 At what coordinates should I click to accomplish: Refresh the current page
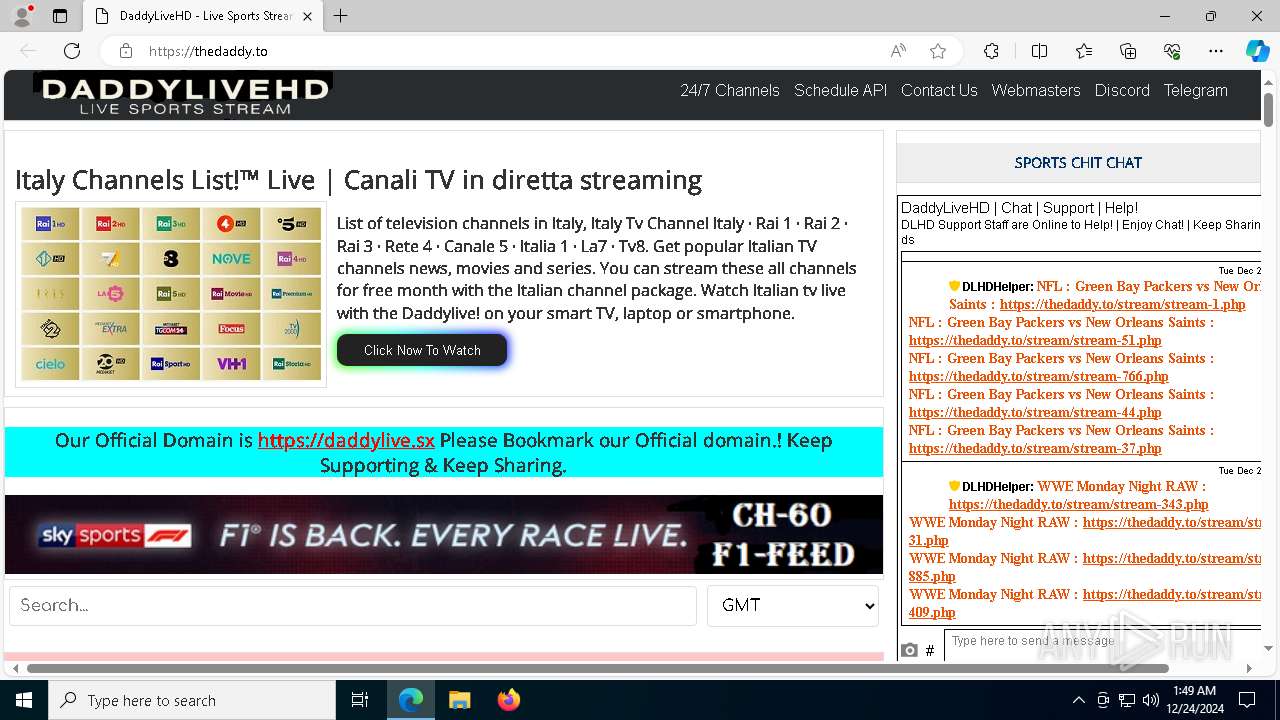tap(72, 51)
